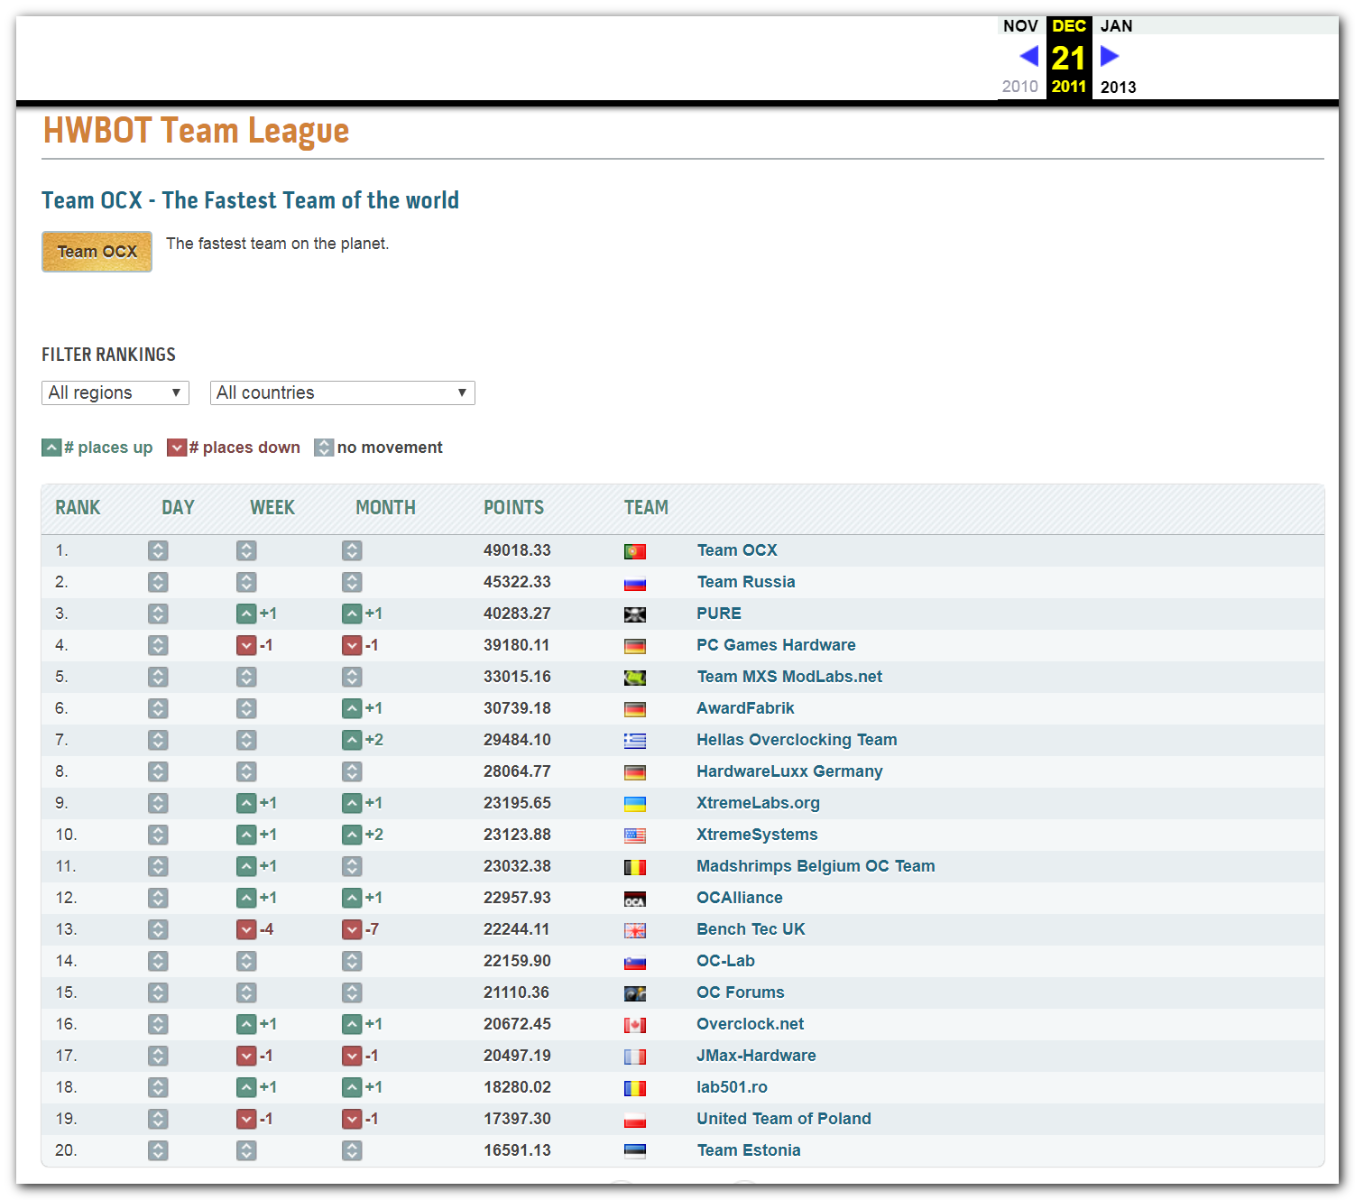Screen dimensions: 1355x1200
Task: Open the AwardFabrik team link
Action: click(746, 709)
